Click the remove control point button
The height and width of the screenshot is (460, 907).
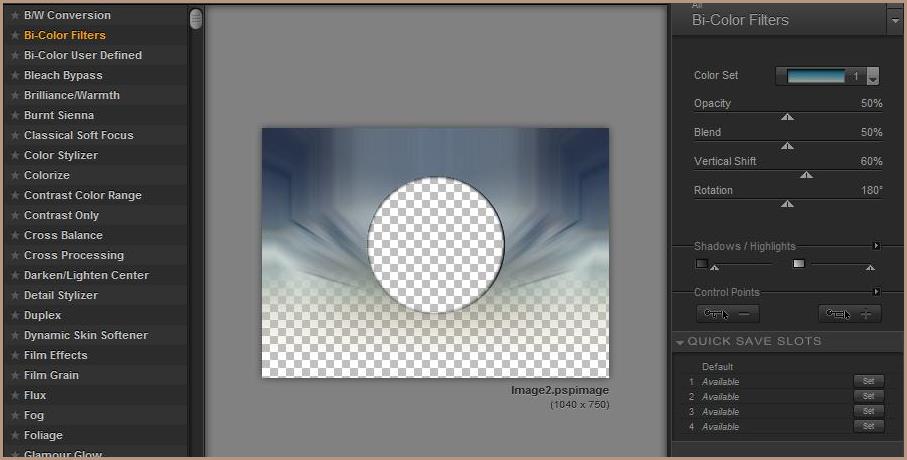pyautogui.click(x=730, y=314)
